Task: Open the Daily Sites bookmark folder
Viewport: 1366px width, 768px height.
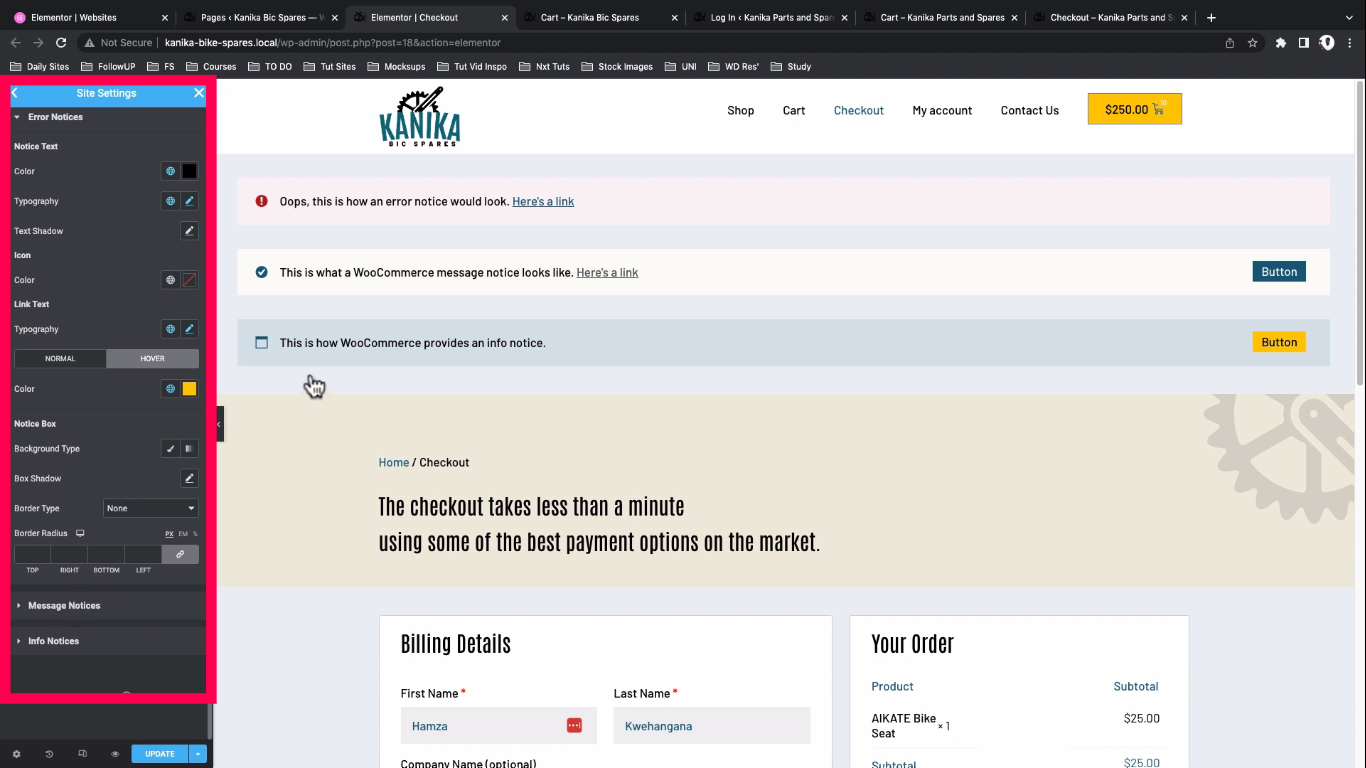Action: pos(40,66)
